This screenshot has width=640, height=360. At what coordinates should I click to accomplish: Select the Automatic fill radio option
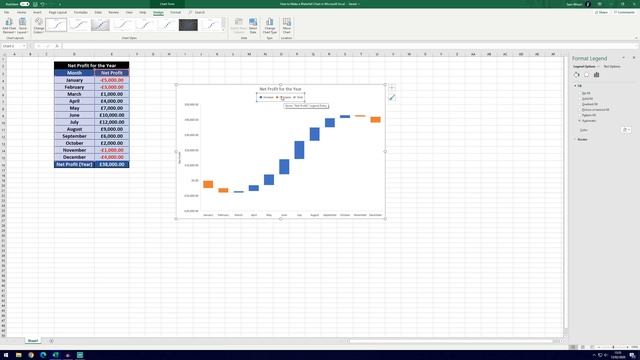point(580,121)
